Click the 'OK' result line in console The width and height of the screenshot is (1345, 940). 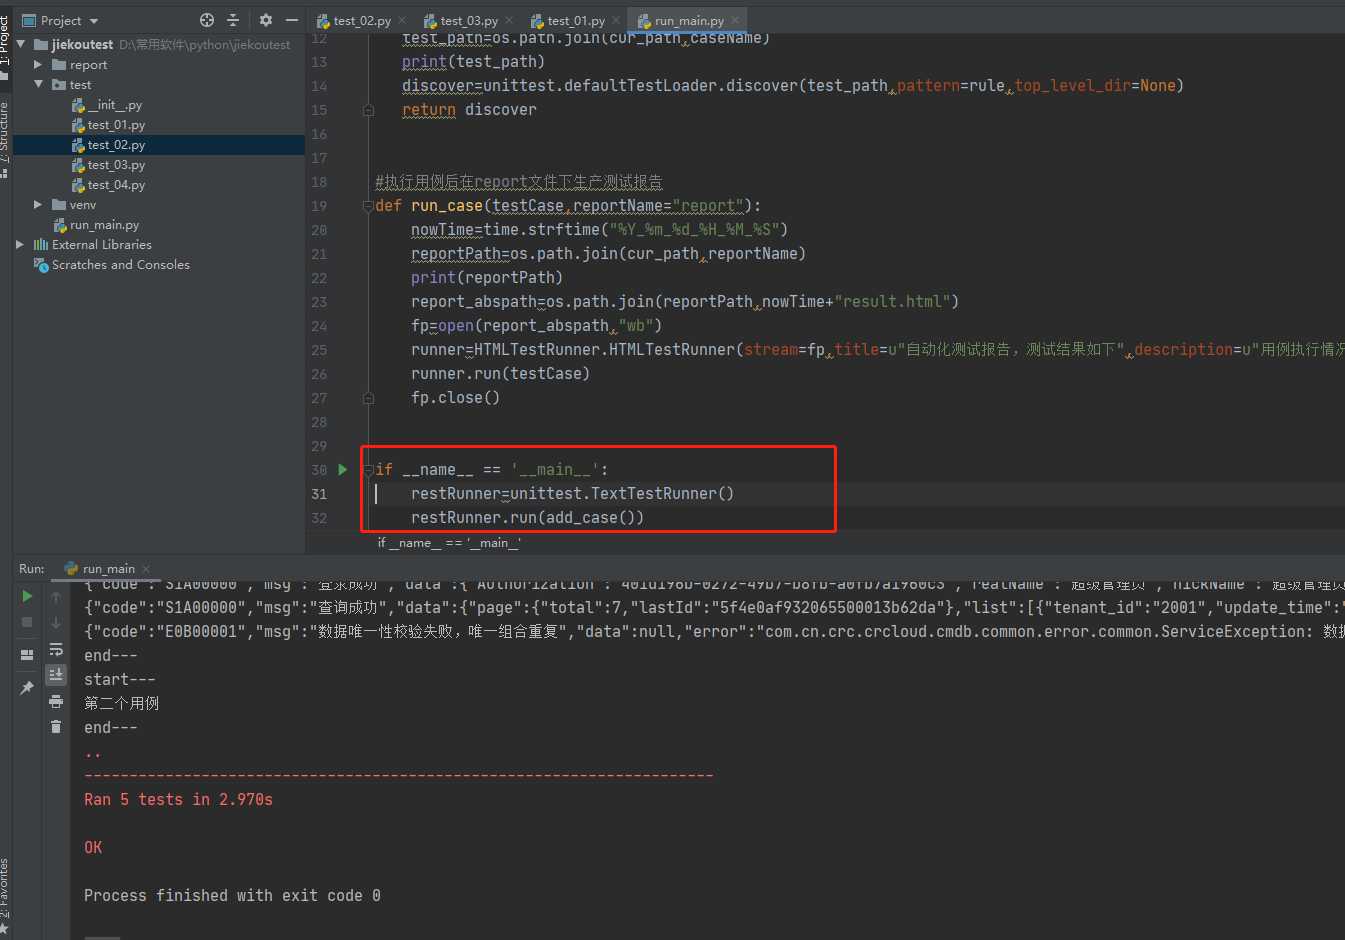tap(93, 847)
